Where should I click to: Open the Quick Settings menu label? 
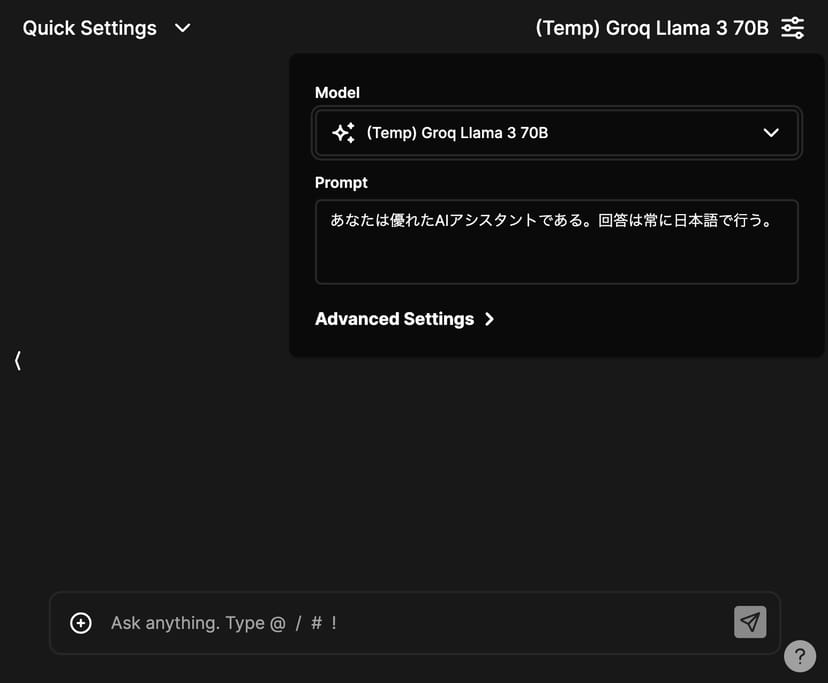point(89,28)
